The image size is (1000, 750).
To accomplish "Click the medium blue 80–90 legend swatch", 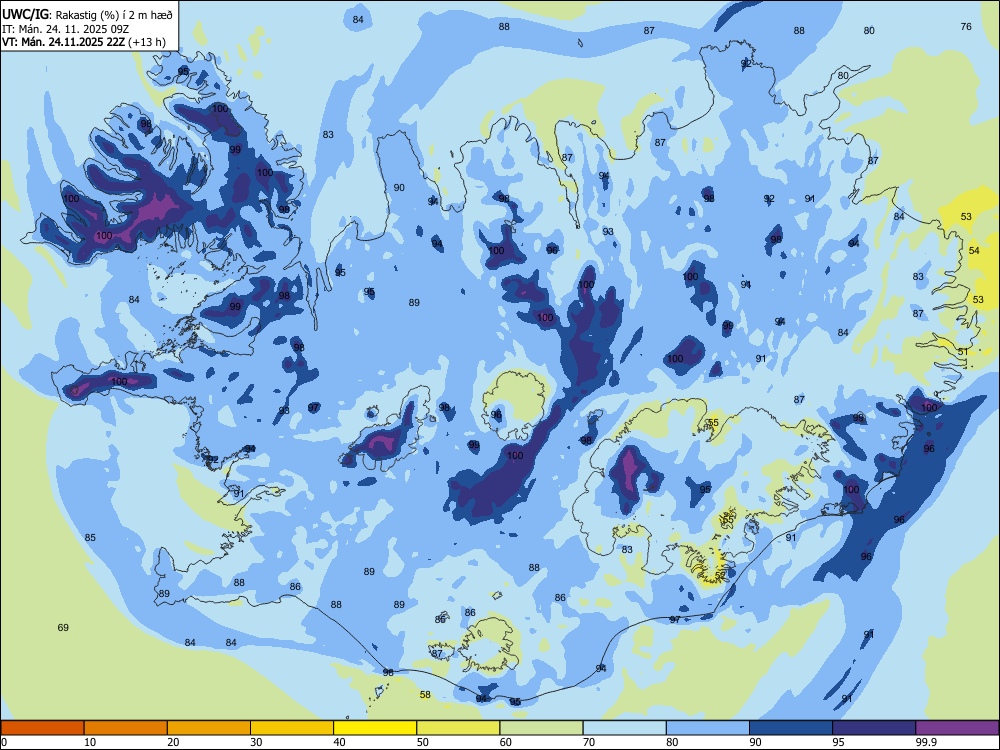I will click(x=708, y=728).
